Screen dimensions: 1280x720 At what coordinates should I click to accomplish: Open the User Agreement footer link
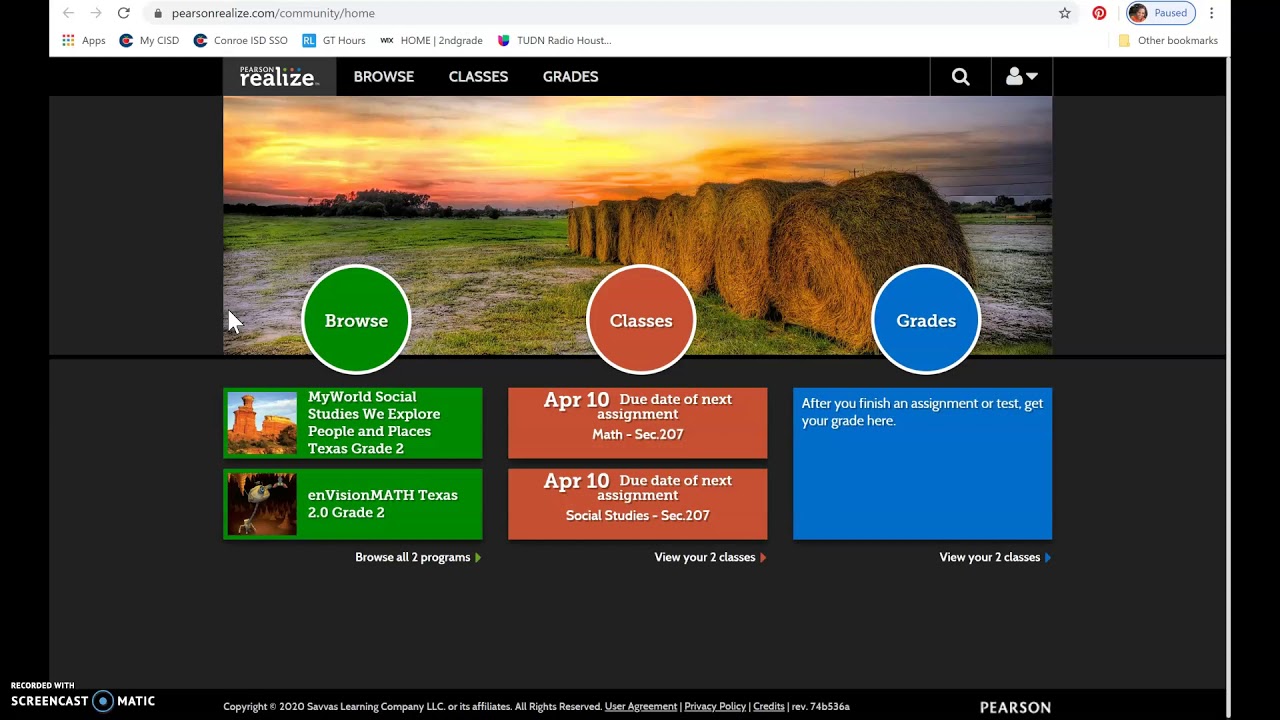pyautogui.click(x=641, y=706)
